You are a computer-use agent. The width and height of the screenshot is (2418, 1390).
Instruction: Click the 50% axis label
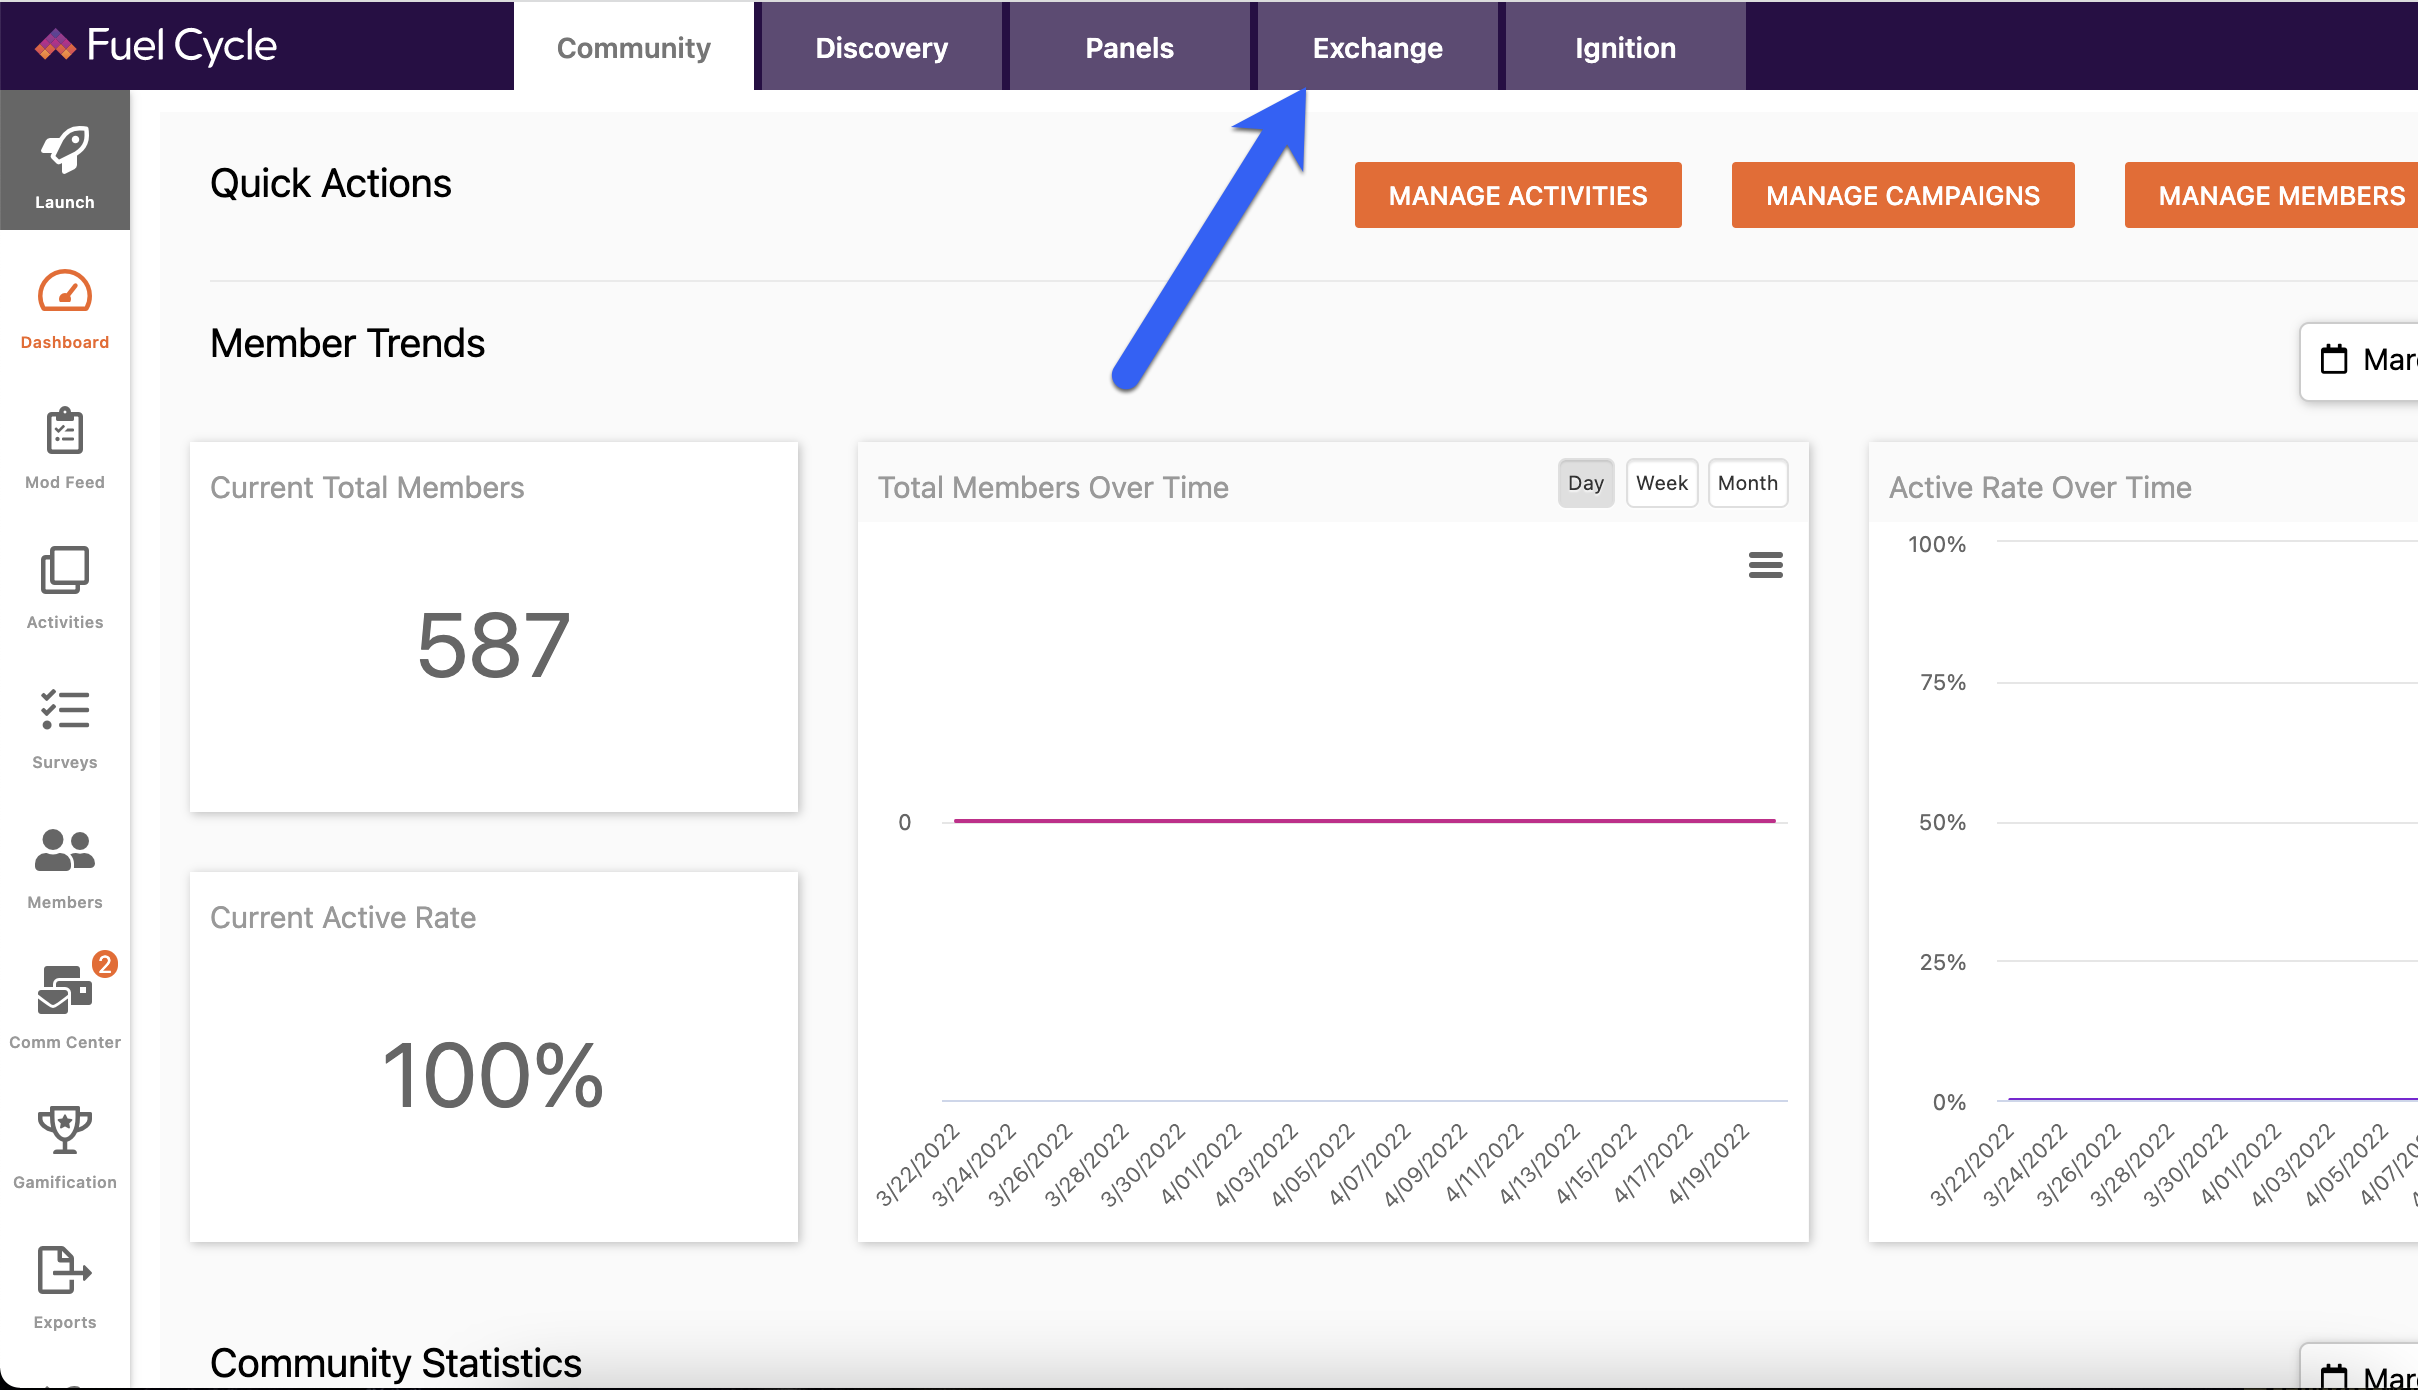(x=1942, y=822)
